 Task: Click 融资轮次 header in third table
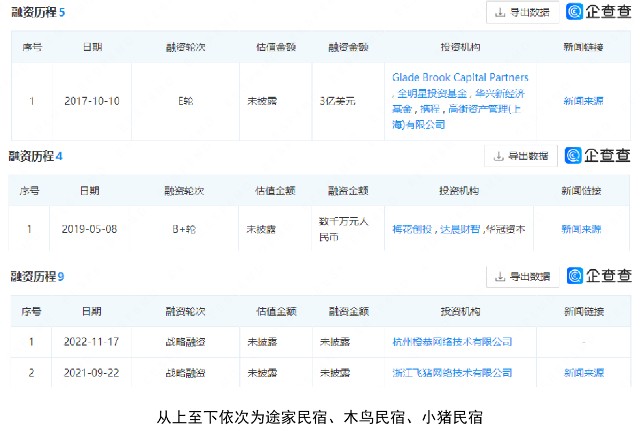(x=185, y=312)
